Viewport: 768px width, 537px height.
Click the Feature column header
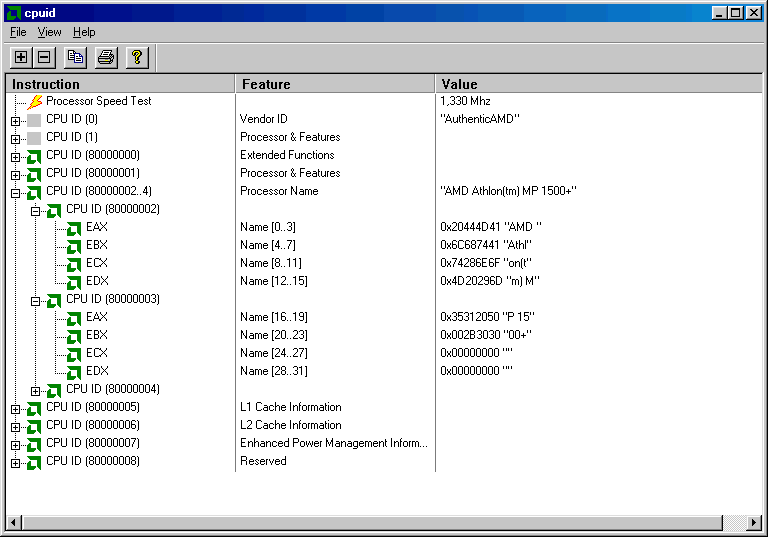coord(336,84)
